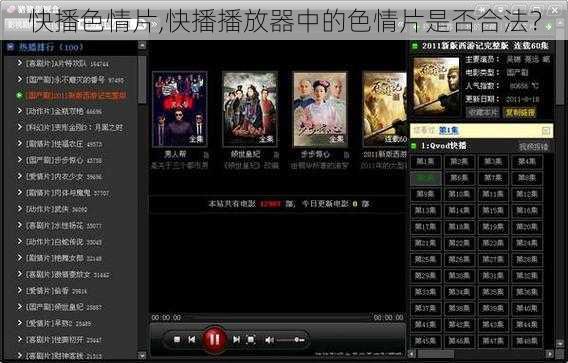Click the red pause button
Screen dimensions: 568x363
tap(214, 339)
